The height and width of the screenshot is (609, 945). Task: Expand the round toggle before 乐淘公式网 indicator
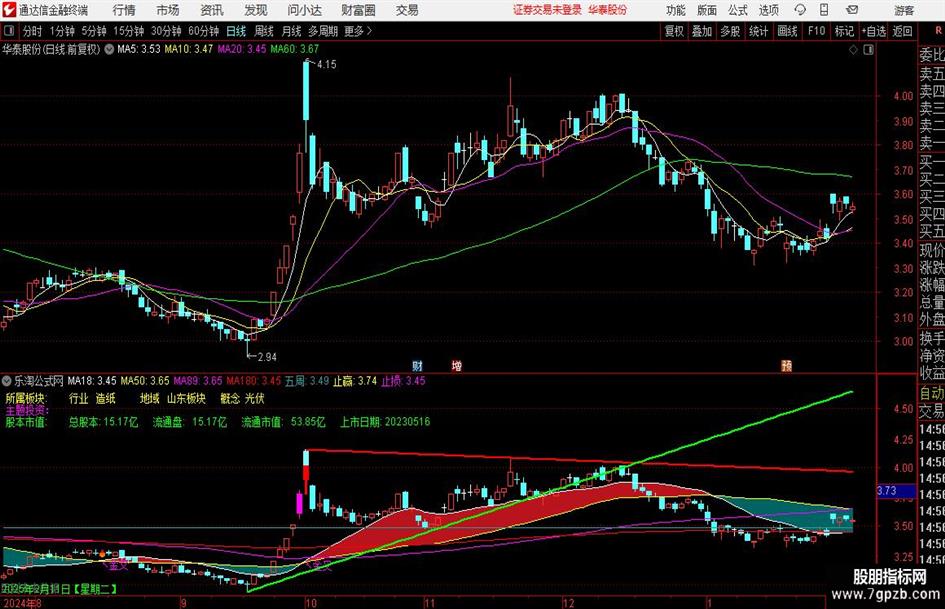click(x=7, y=381)
